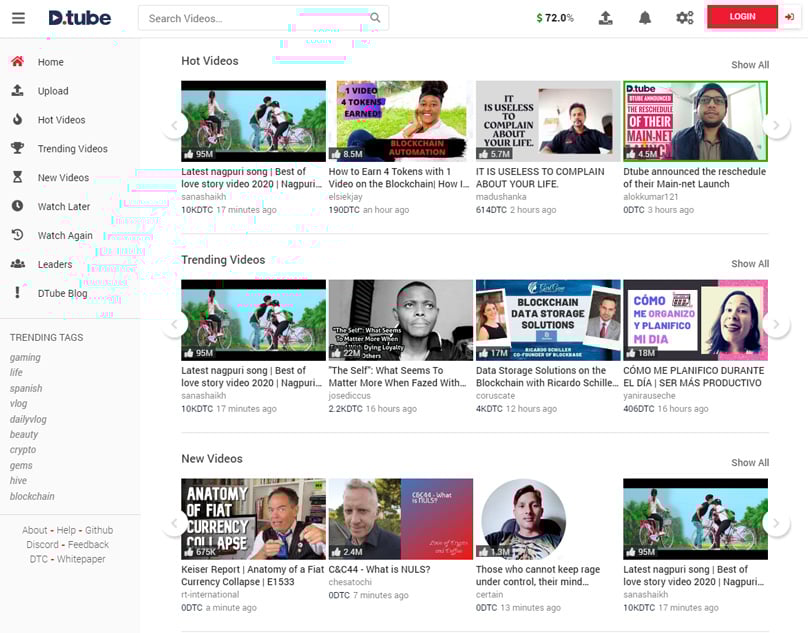Click the sidebar Upload tray icon

pyautogui.click(x=18, y=91)
